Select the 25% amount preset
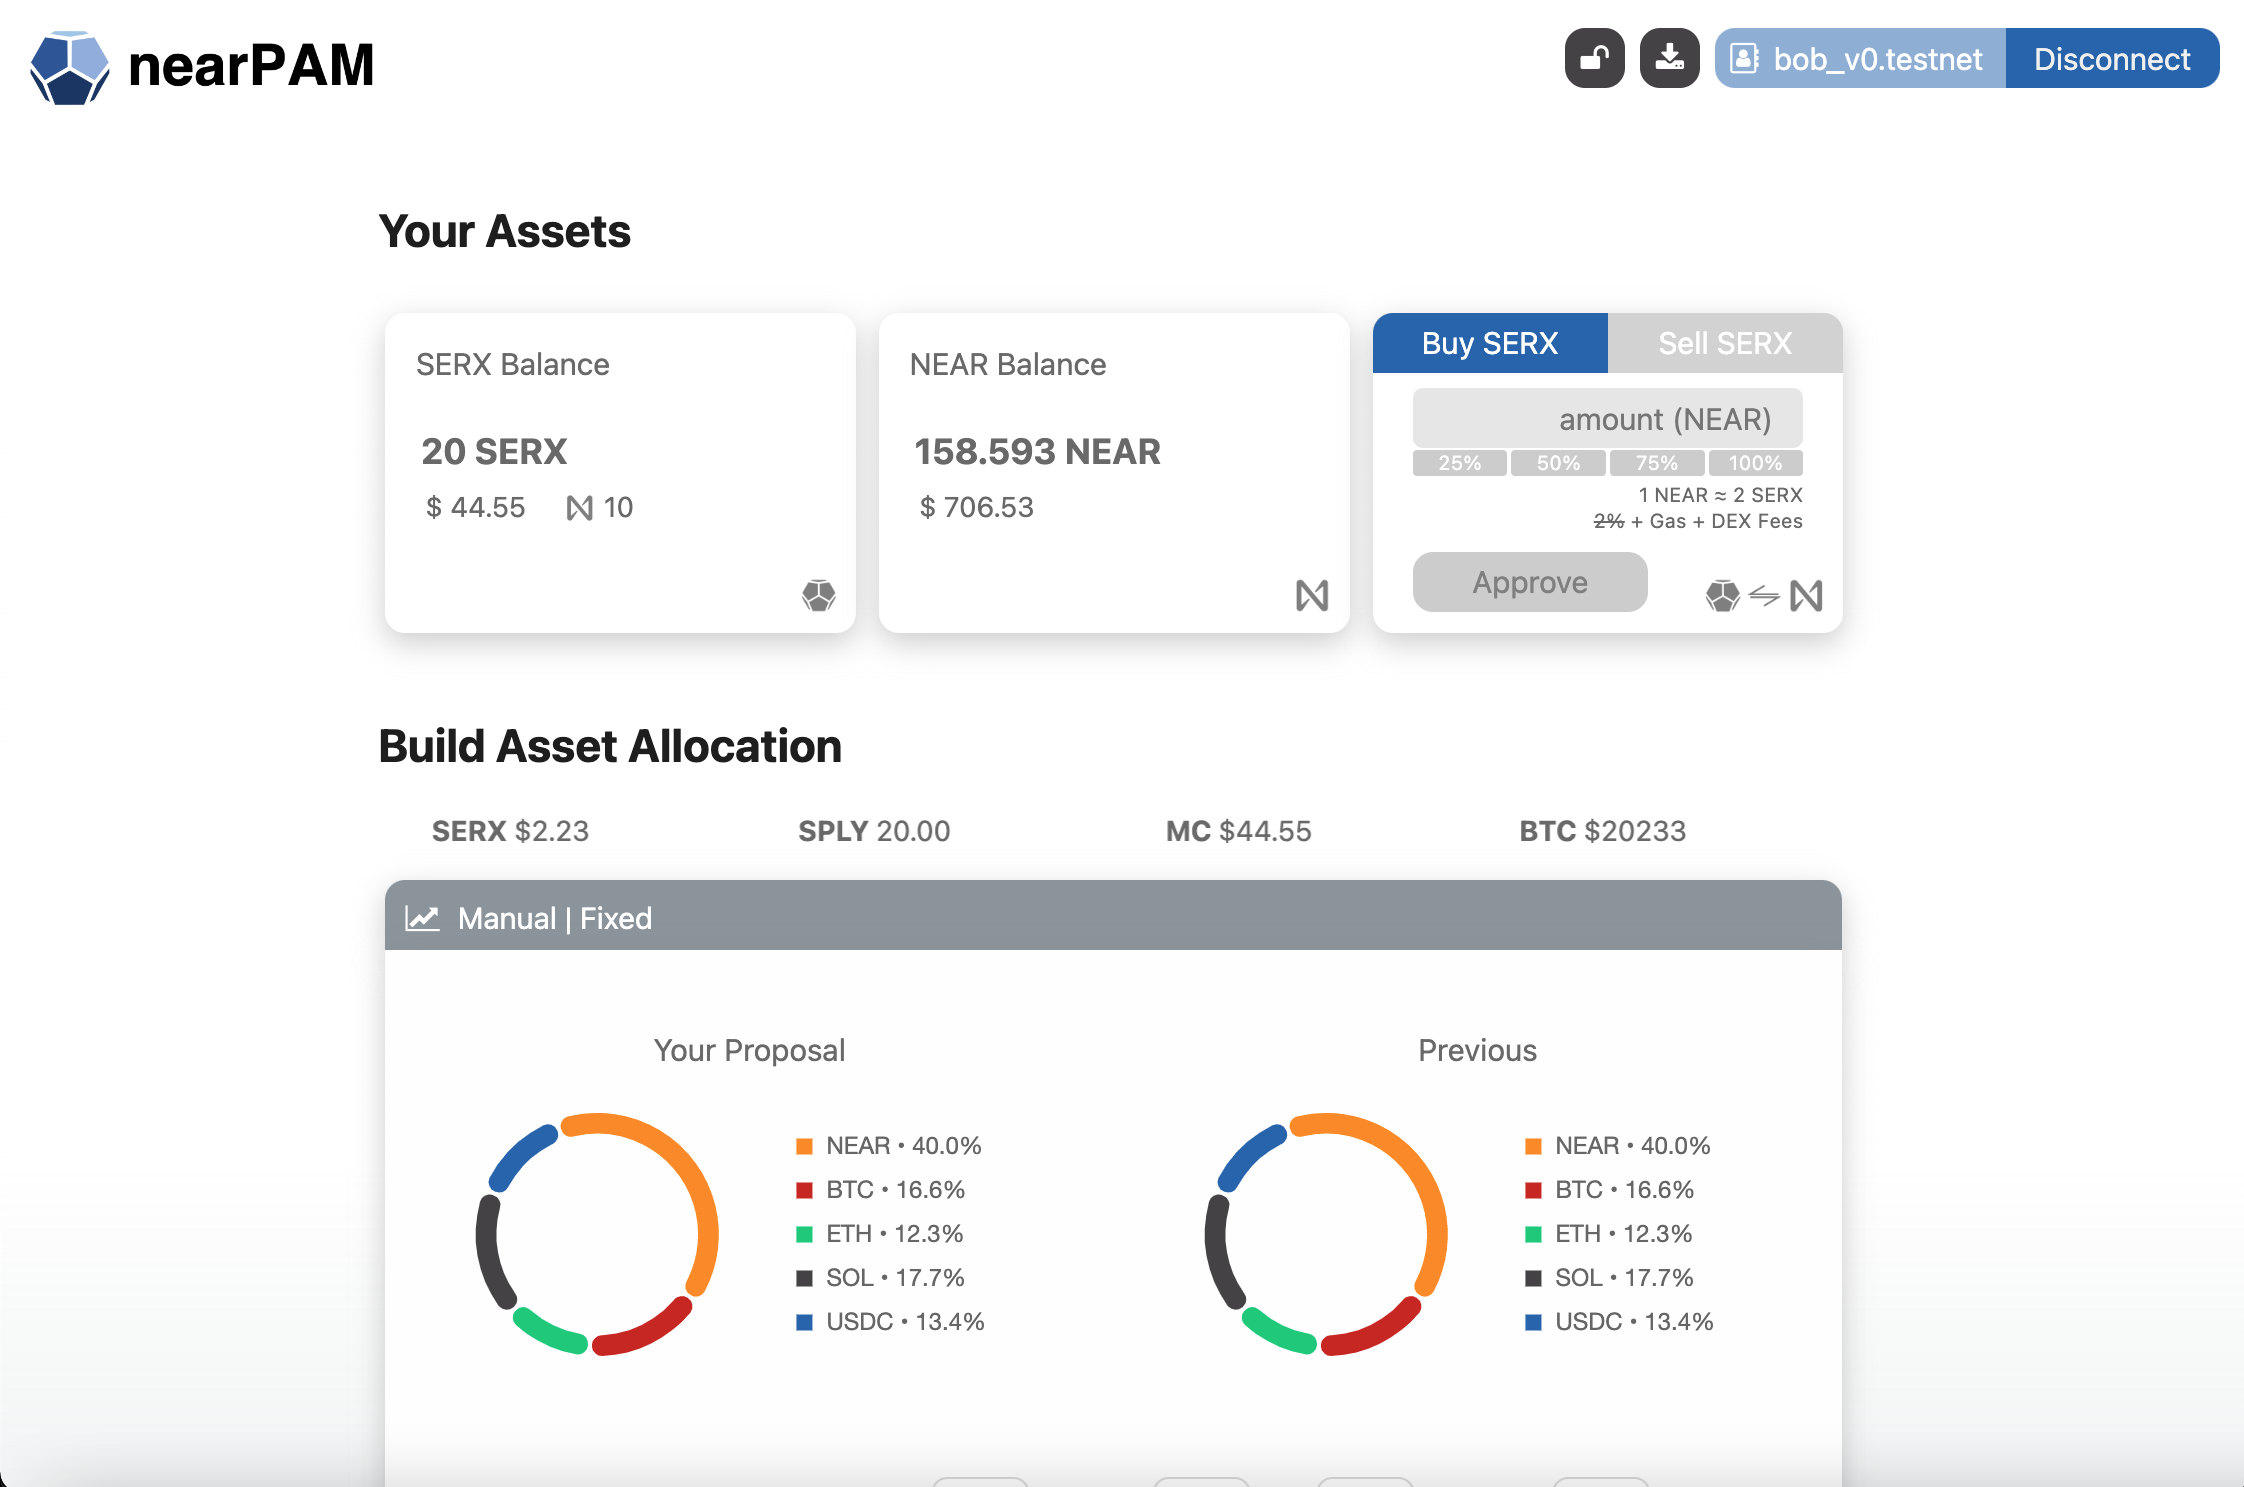This screenshot has height=1487, width=2244. pyautogui.click(x=1459, y=463)
